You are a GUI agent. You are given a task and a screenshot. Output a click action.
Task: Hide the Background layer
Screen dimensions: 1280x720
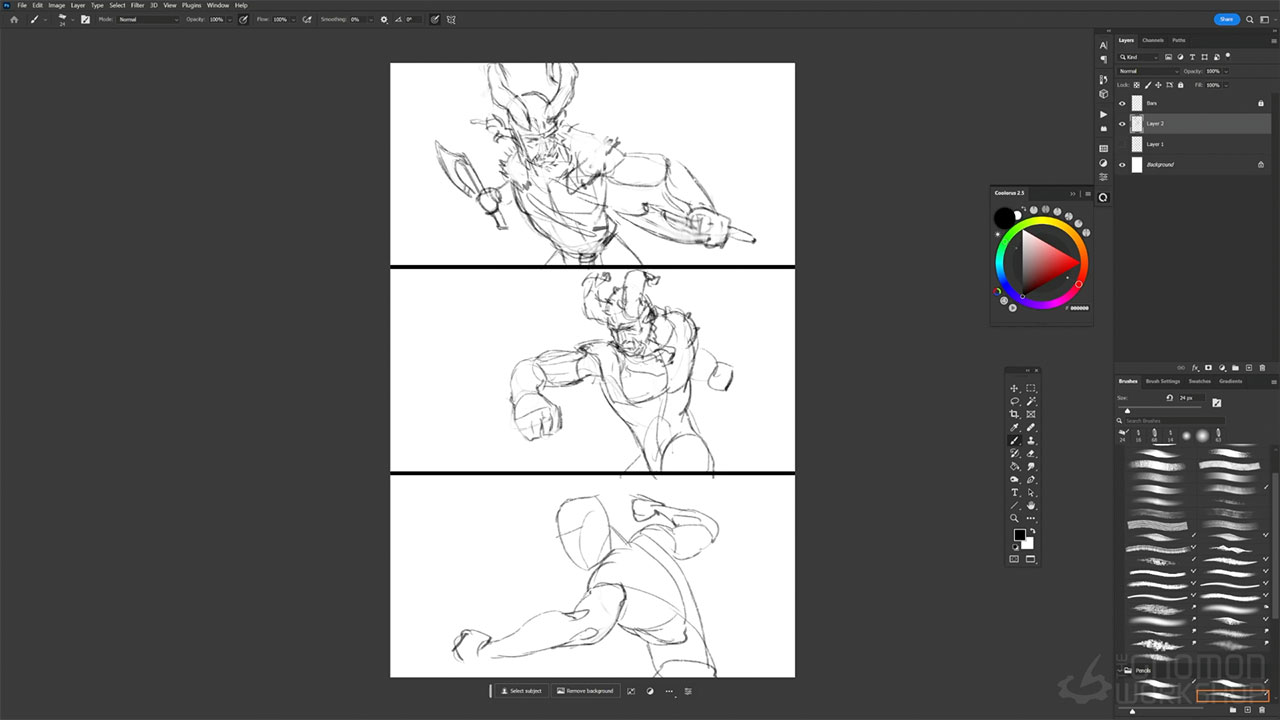pos(1122,165)
